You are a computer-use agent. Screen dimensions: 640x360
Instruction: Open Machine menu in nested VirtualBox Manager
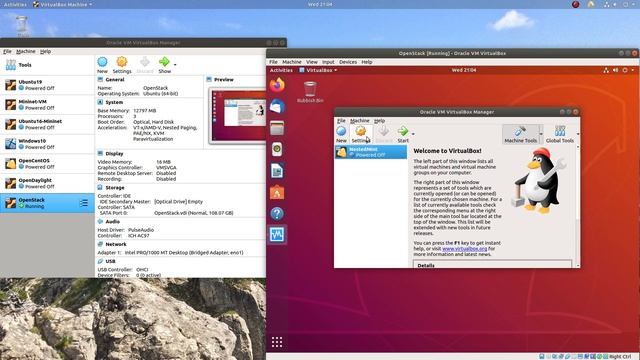(x=360, y=121)
